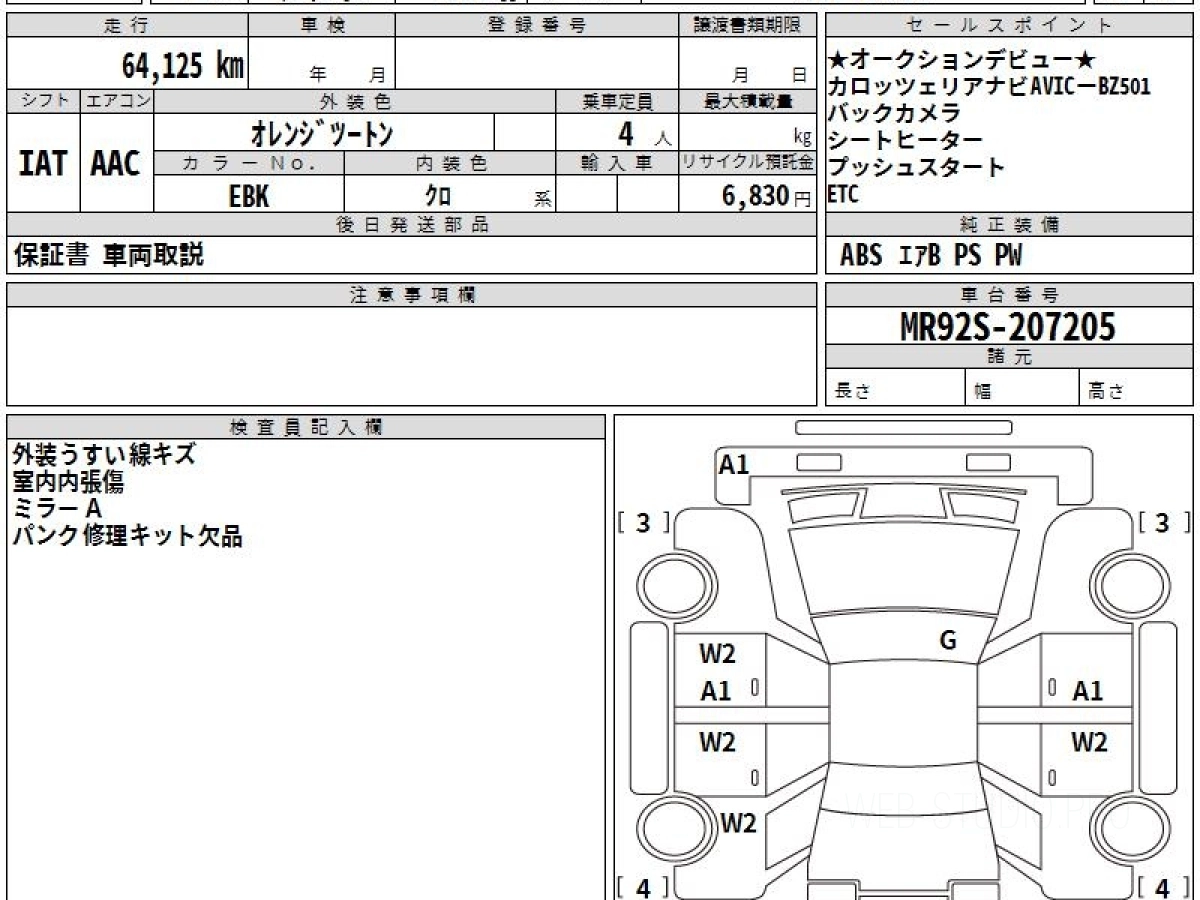Screen dimensions: 1200x900
Task: Select the color code EBK
Action: coord(249,196)
